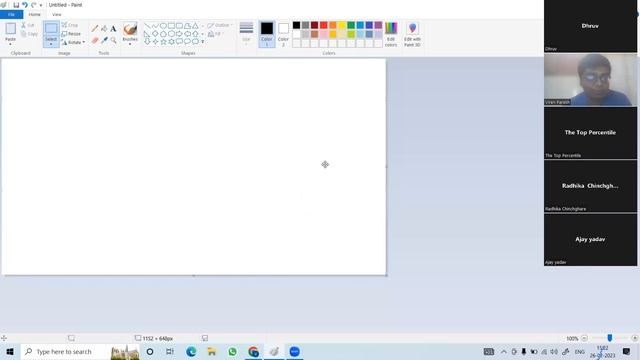Click the zoom out minus button
The height and width of the screenshot is (360, 640).
[x=584, y=338]
